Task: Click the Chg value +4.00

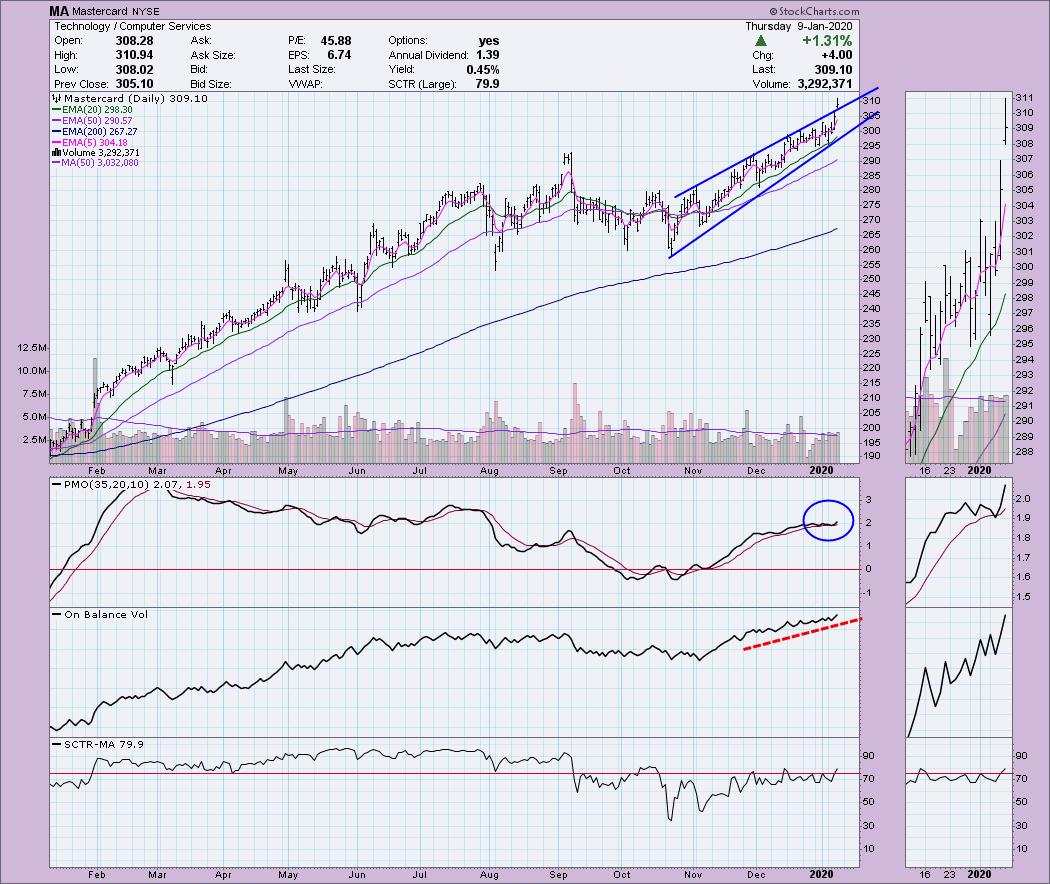Action: pyautogui.click(x=837, y=55)
